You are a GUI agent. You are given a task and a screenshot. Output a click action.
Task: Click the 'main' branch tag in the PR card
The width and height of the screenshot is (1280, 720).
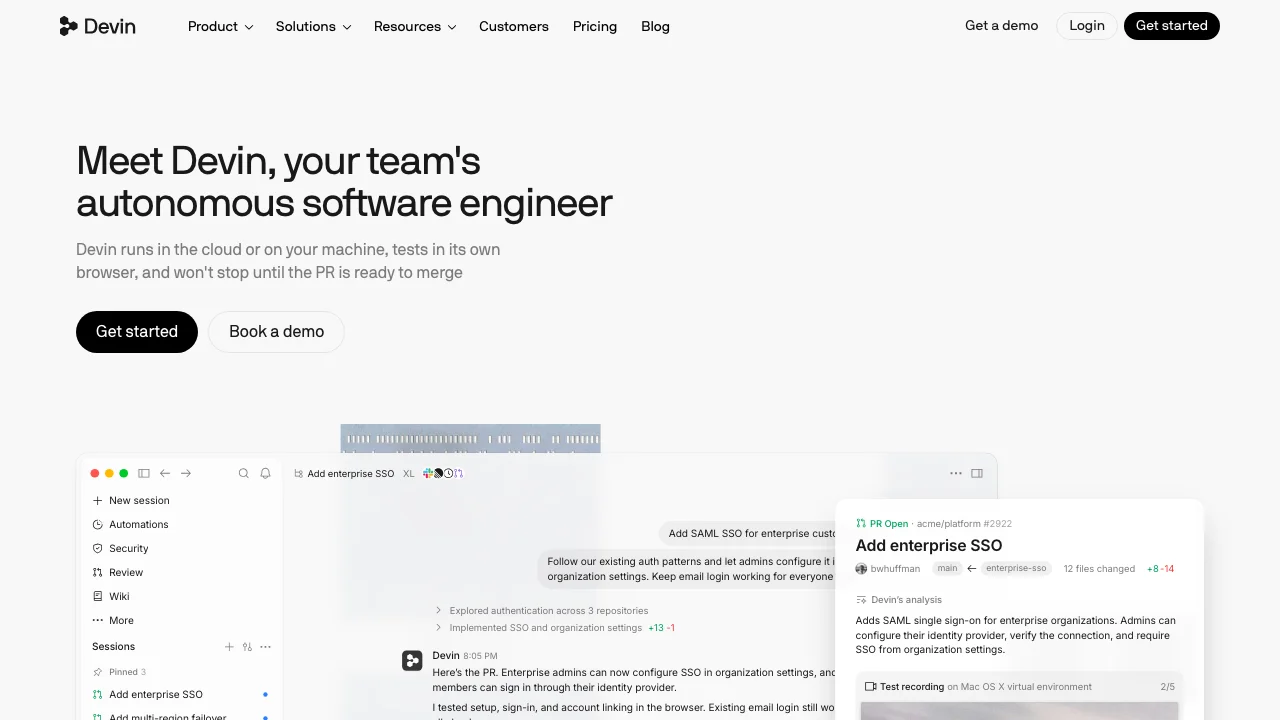point(947,568)
